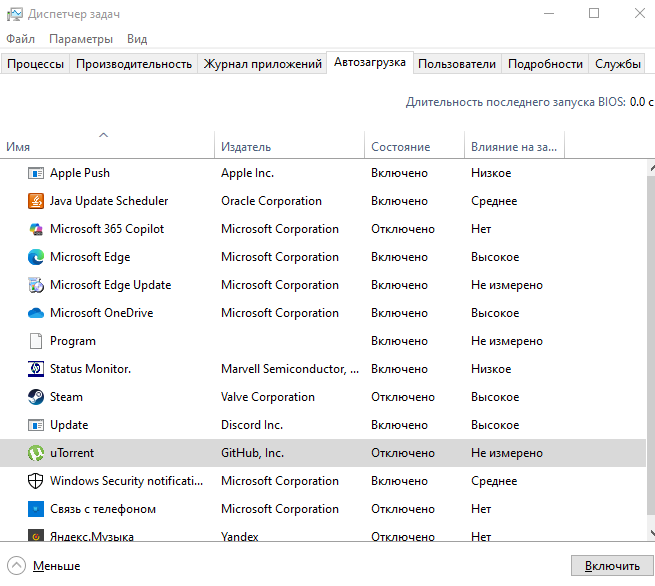Viewport: 655px width, 586px height.
Task: Click Не измерено impact in Program row
Action: coord(507,341)
